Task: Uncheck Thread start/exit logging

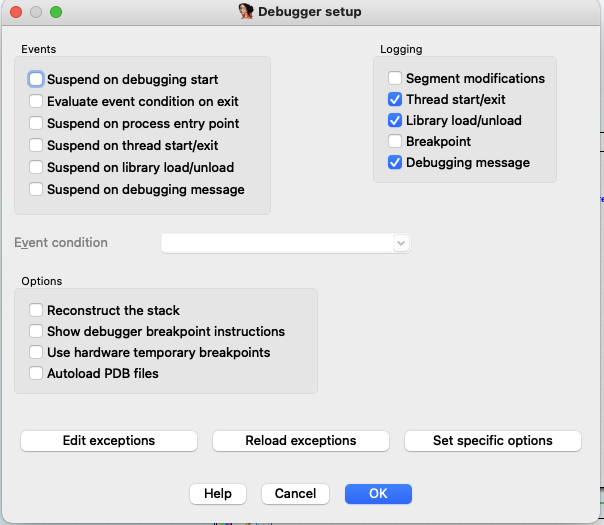Action: tap(395, 99)
